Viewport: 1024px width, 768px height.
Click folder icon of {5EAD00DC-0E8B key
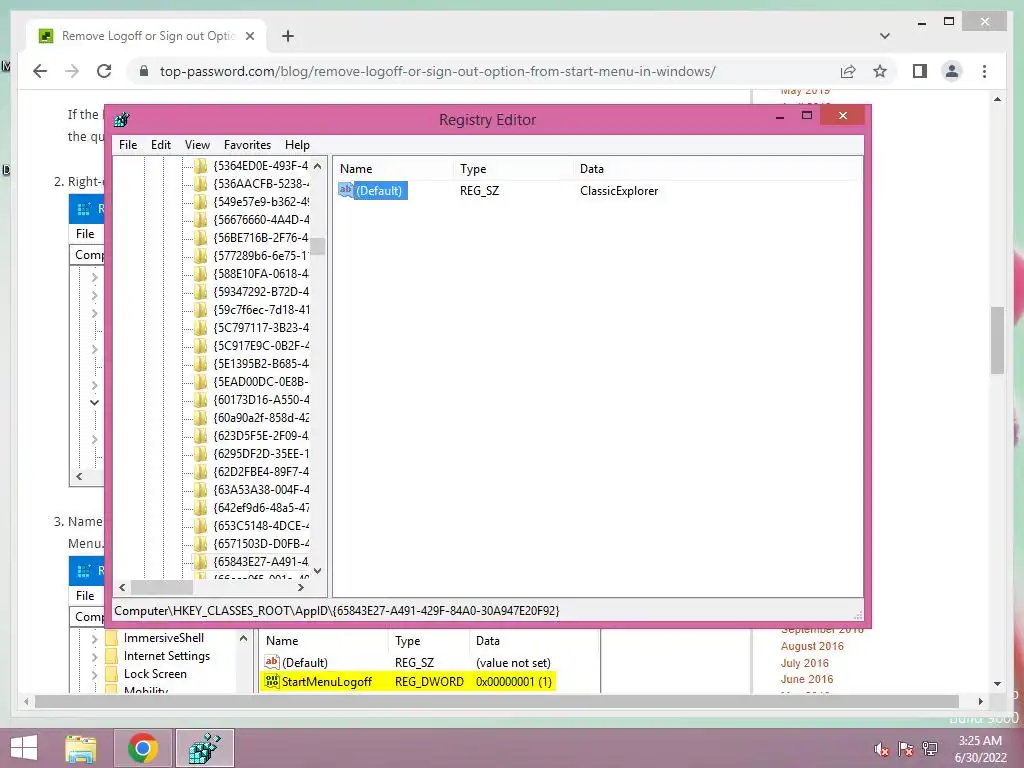click(200, 381)
